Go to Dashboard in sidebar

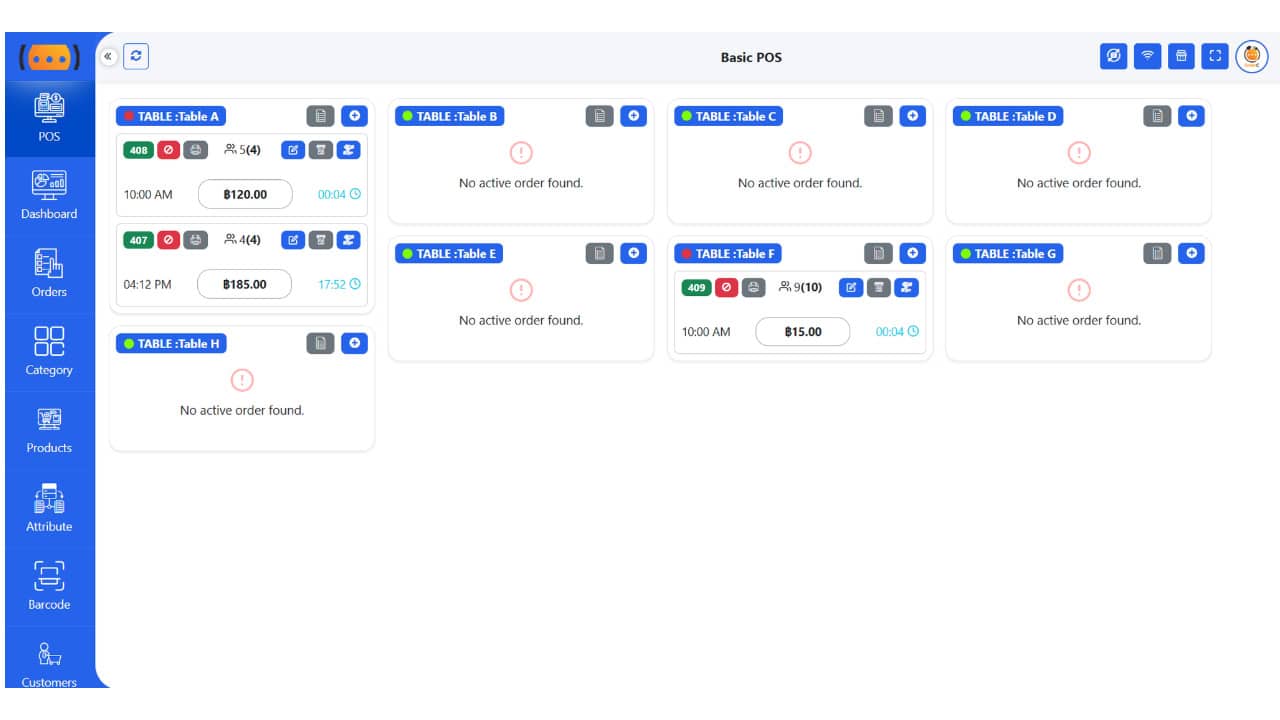pyautogui.click(x=49, y=195)
